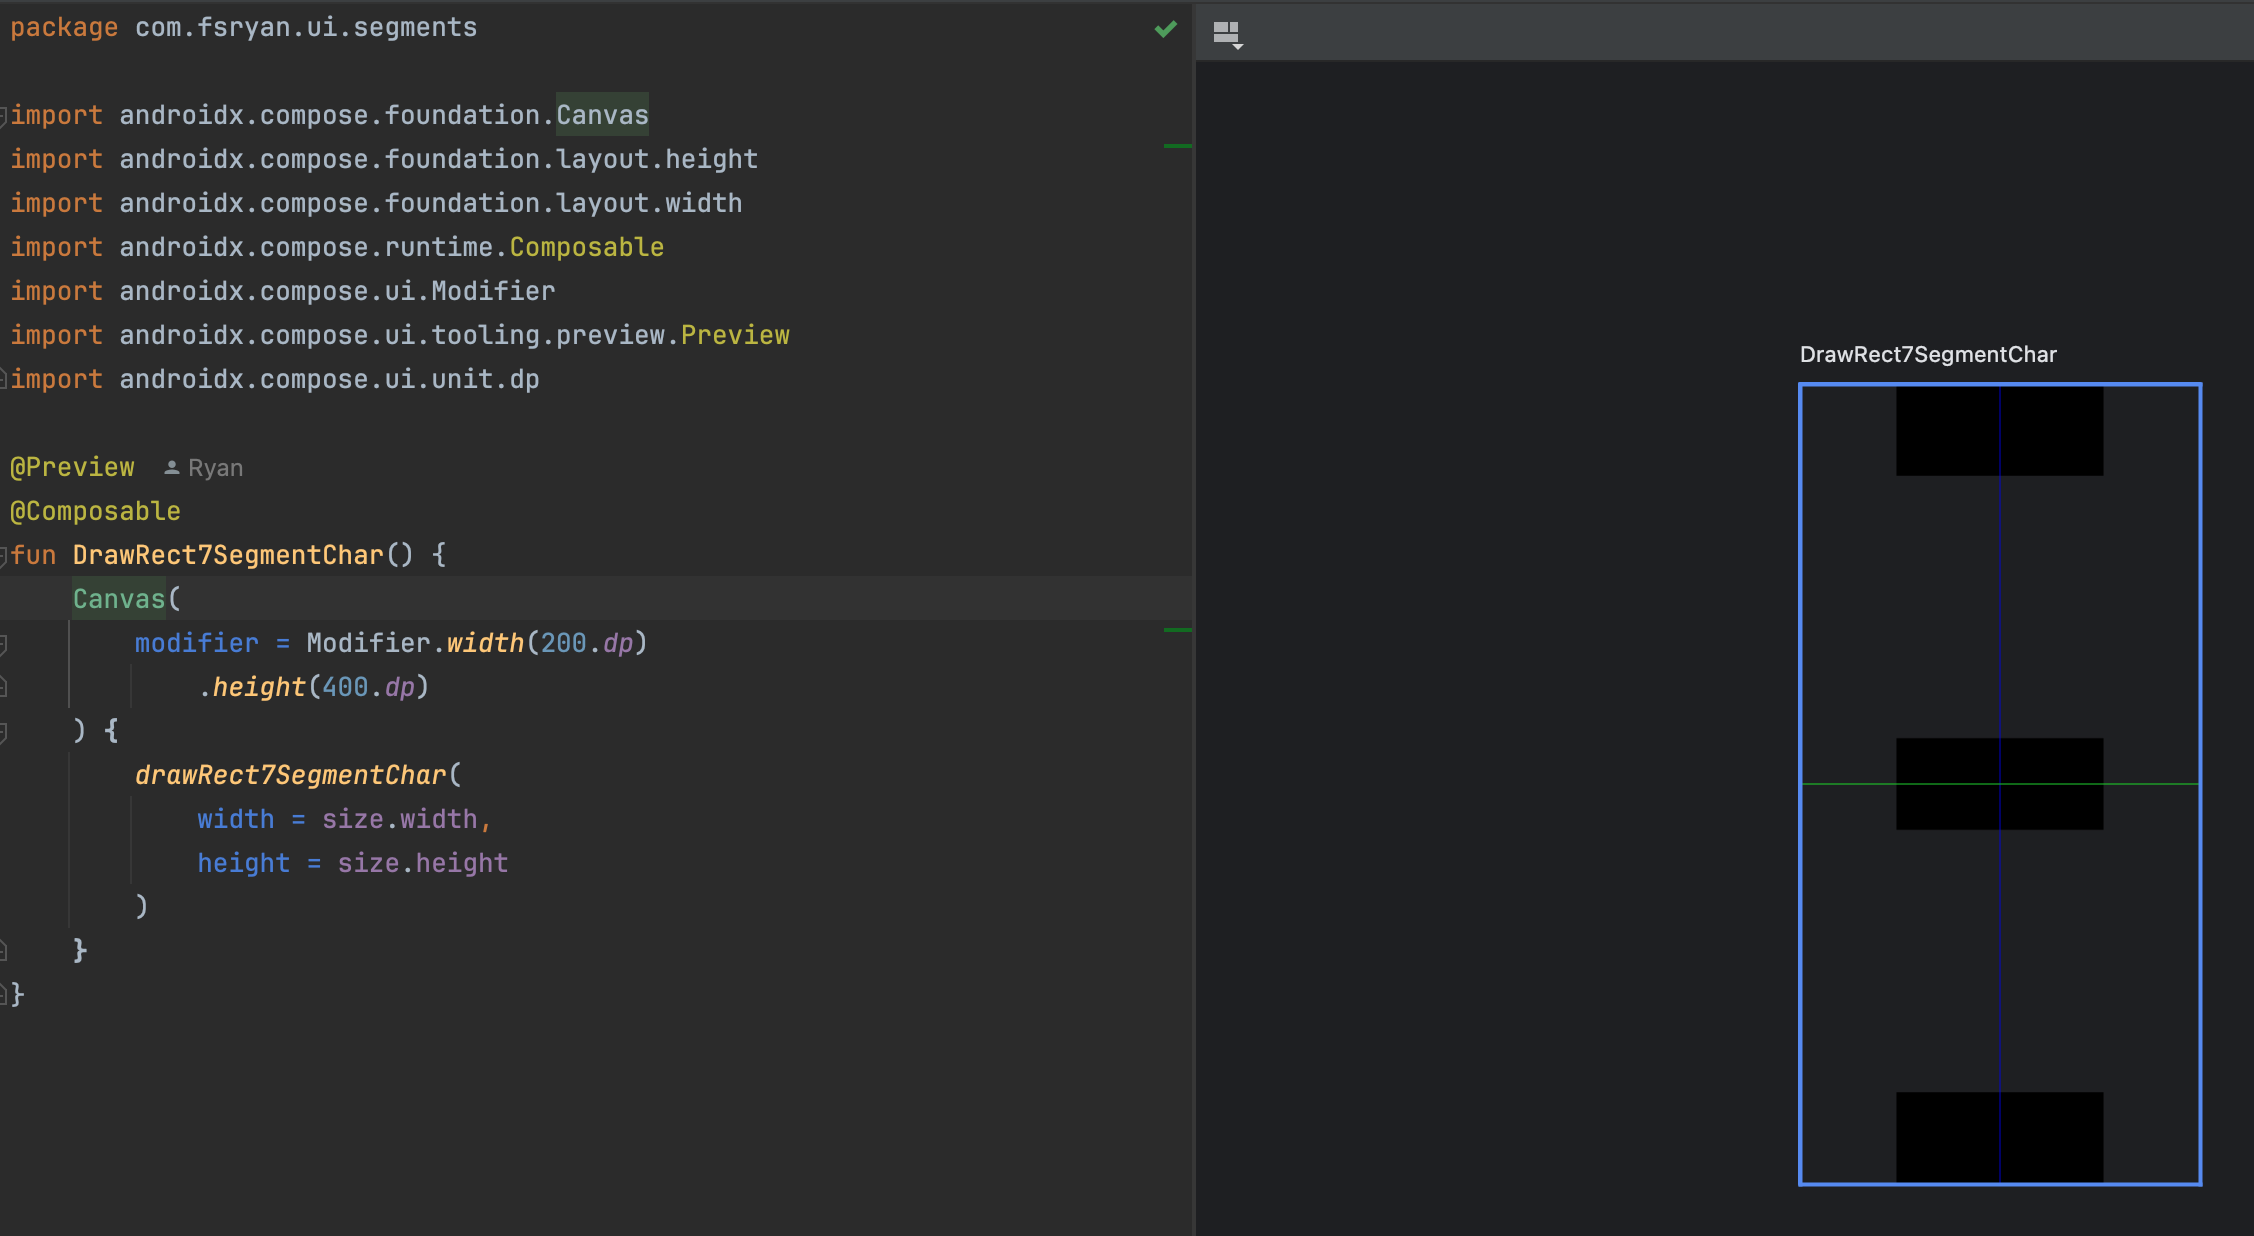Click the highlighted Canvas import word
The image size is (2254, 1236).
(602, 115)
